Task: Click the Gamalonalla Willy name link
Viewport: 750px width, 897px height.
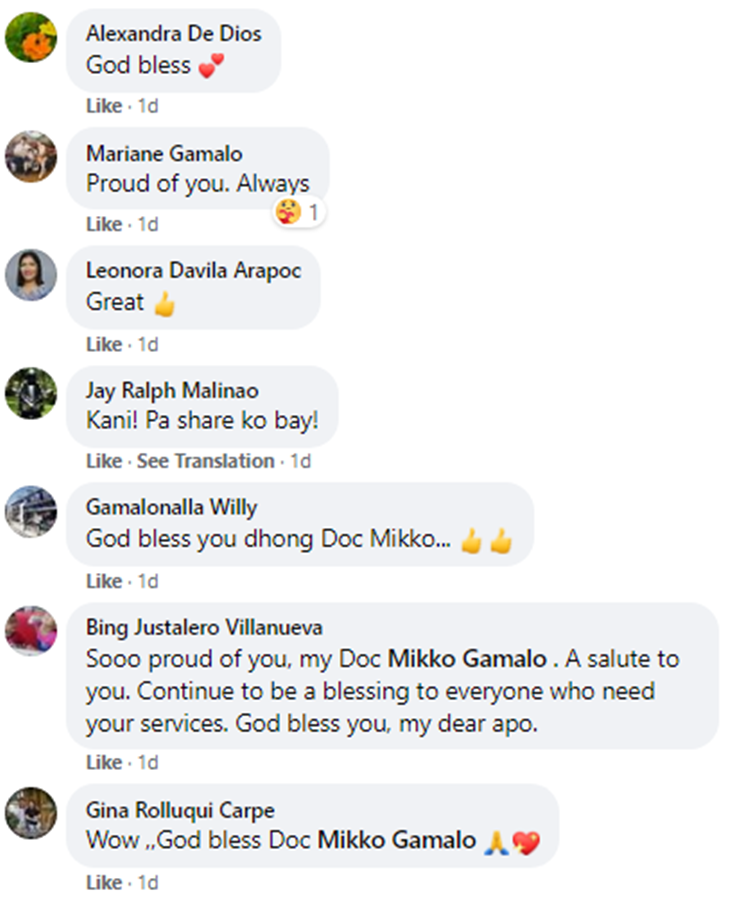Action: click(x=171, y=508)
